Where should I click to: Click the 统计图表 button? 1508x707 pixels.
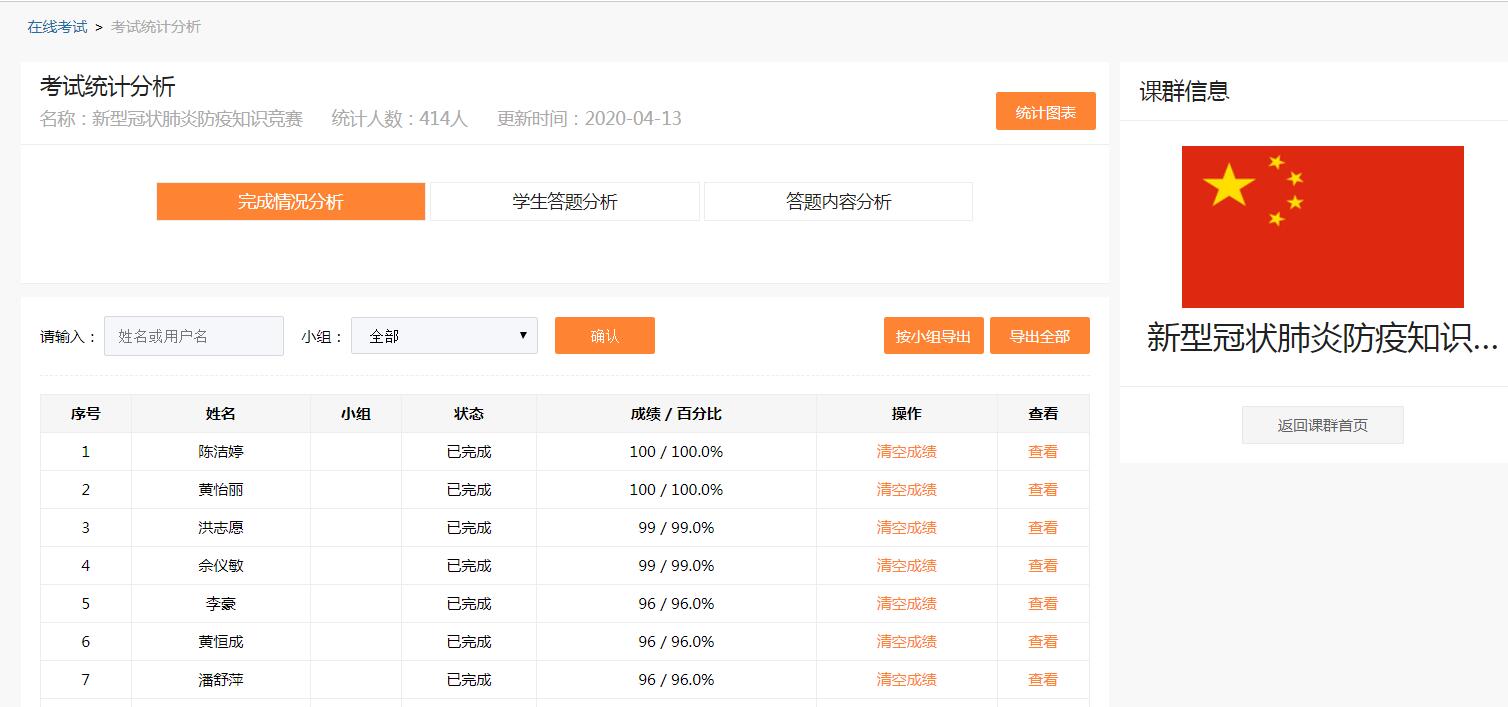[1045, 112]
